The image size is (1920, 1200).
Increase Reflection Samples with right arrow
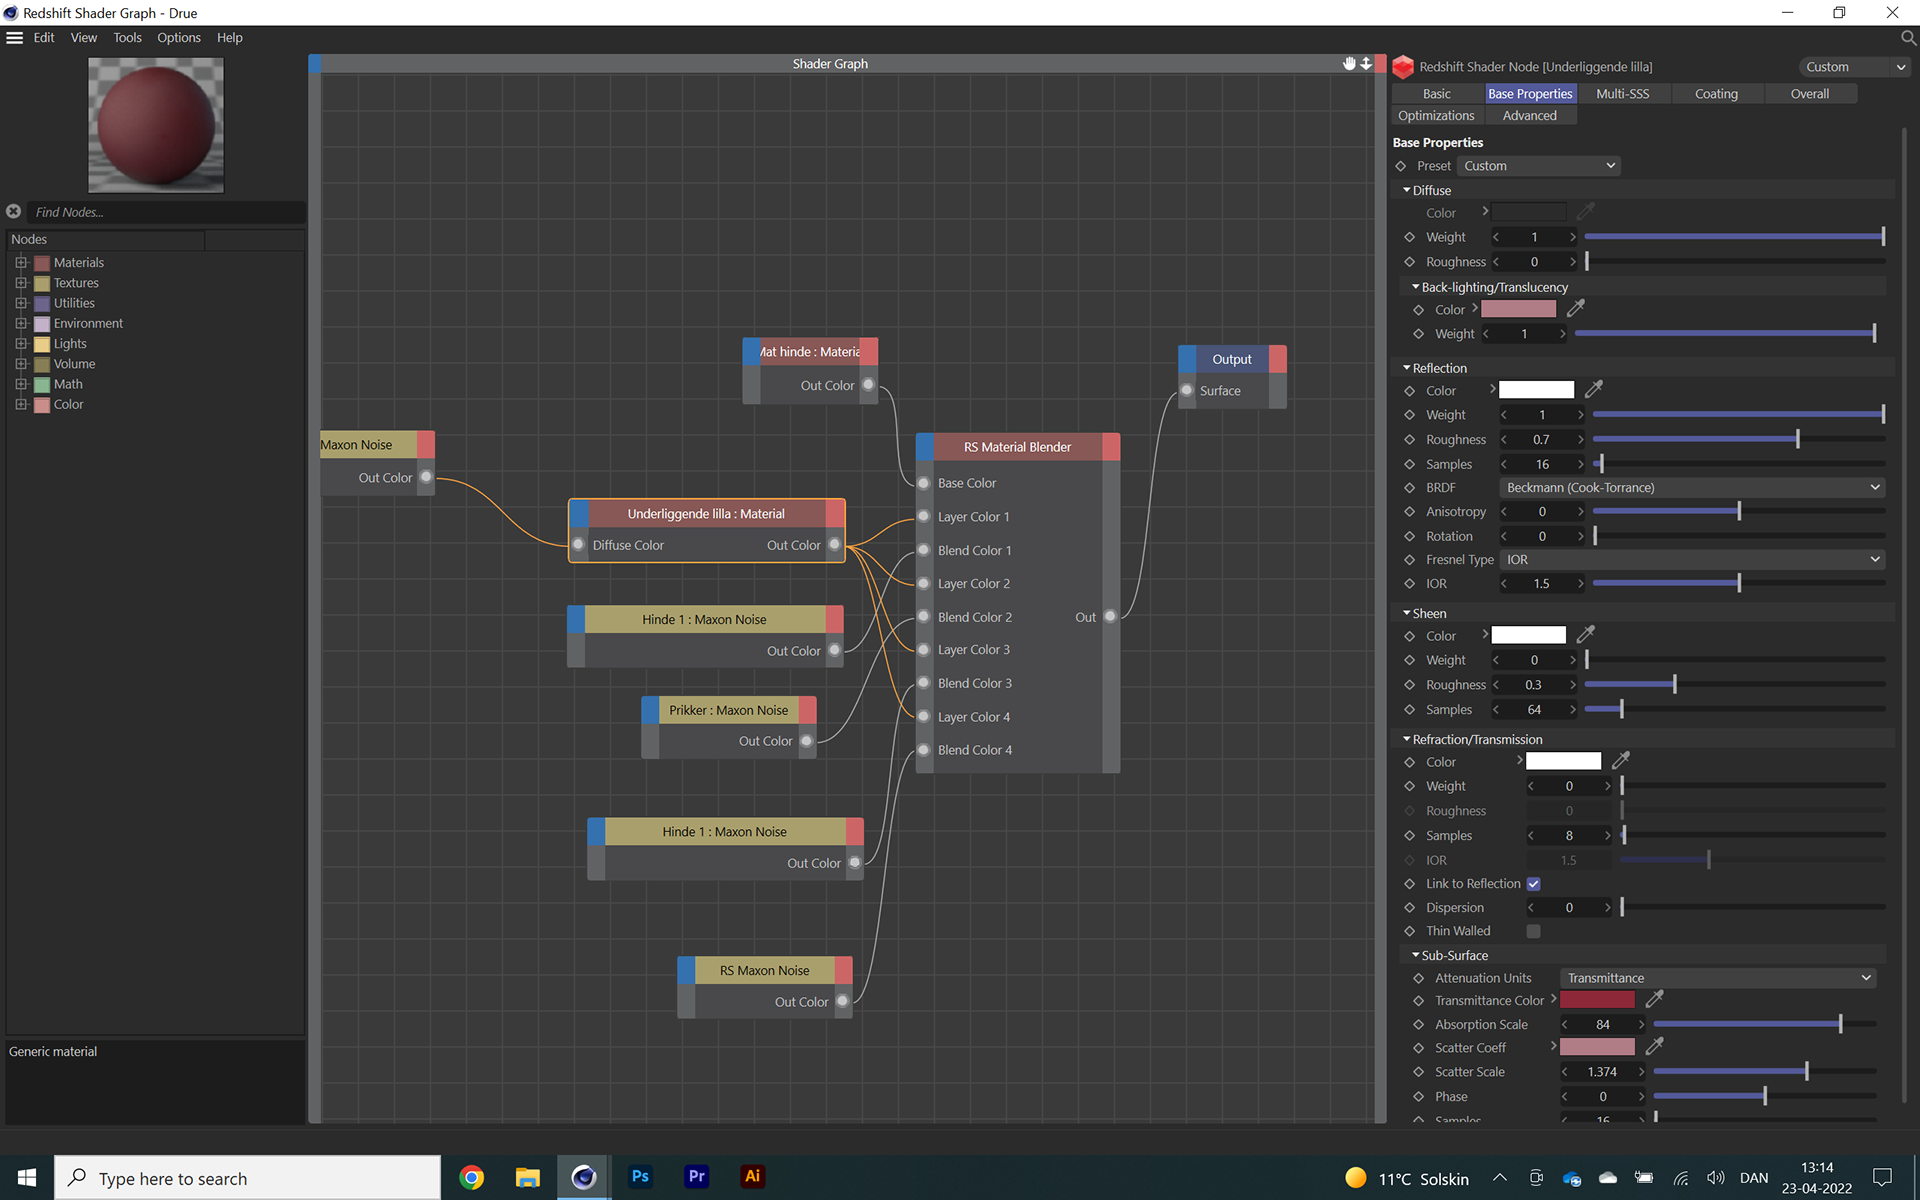(x=1581, y=464)
